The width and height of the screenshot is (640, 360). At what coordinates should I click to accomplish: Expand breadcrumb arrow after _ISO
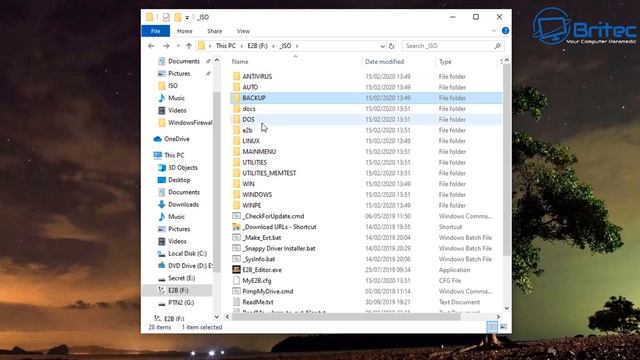tap(297, 46)
